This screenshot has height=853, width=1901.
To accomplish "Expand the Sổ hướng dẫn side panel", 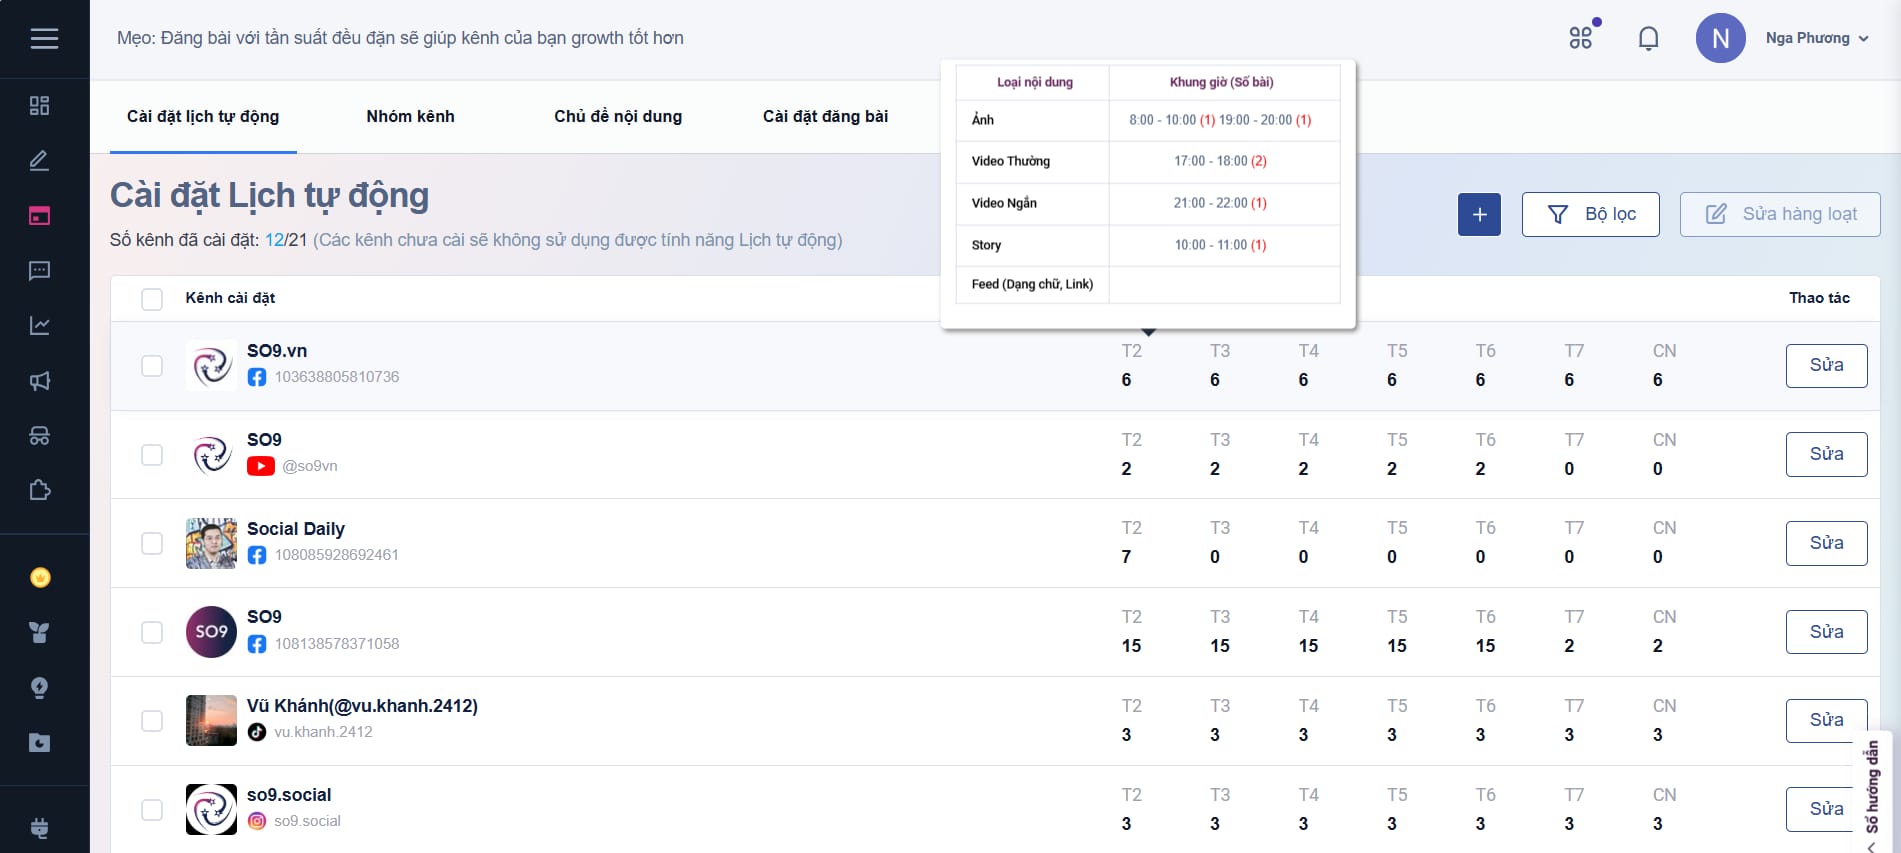I will point(1872,793).
